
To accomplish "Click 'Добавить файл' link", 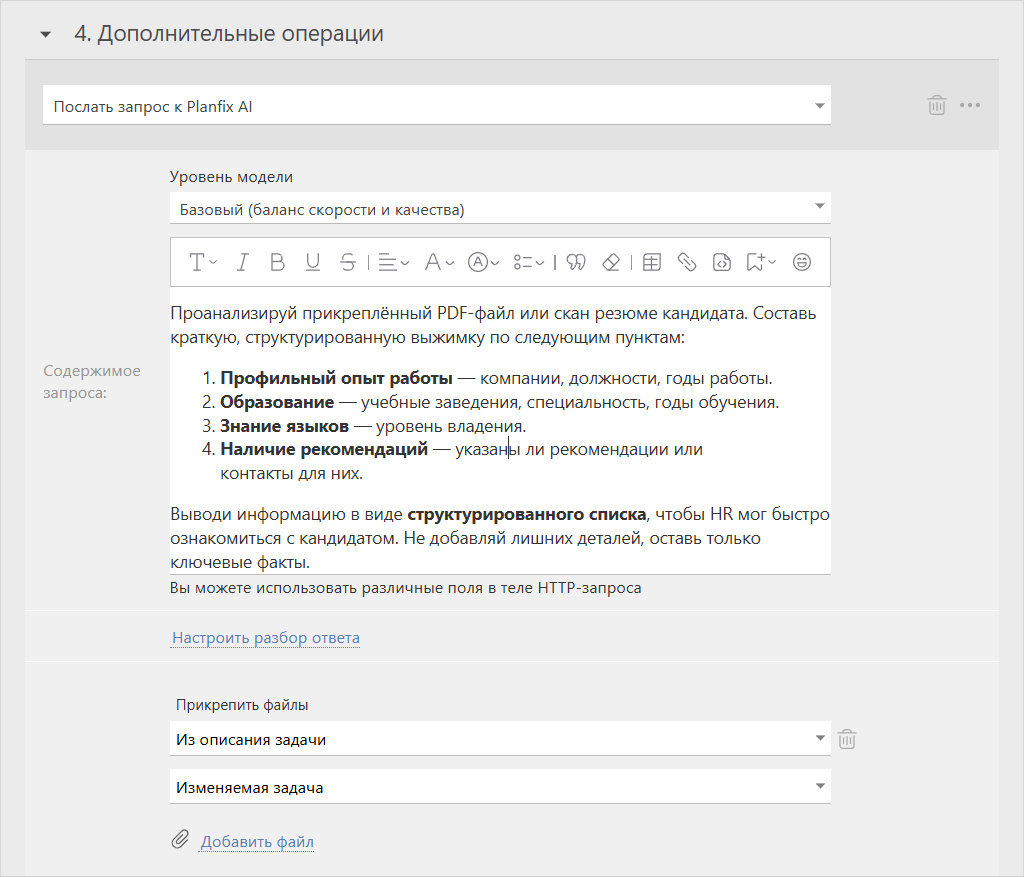I will tap(257, 841).
